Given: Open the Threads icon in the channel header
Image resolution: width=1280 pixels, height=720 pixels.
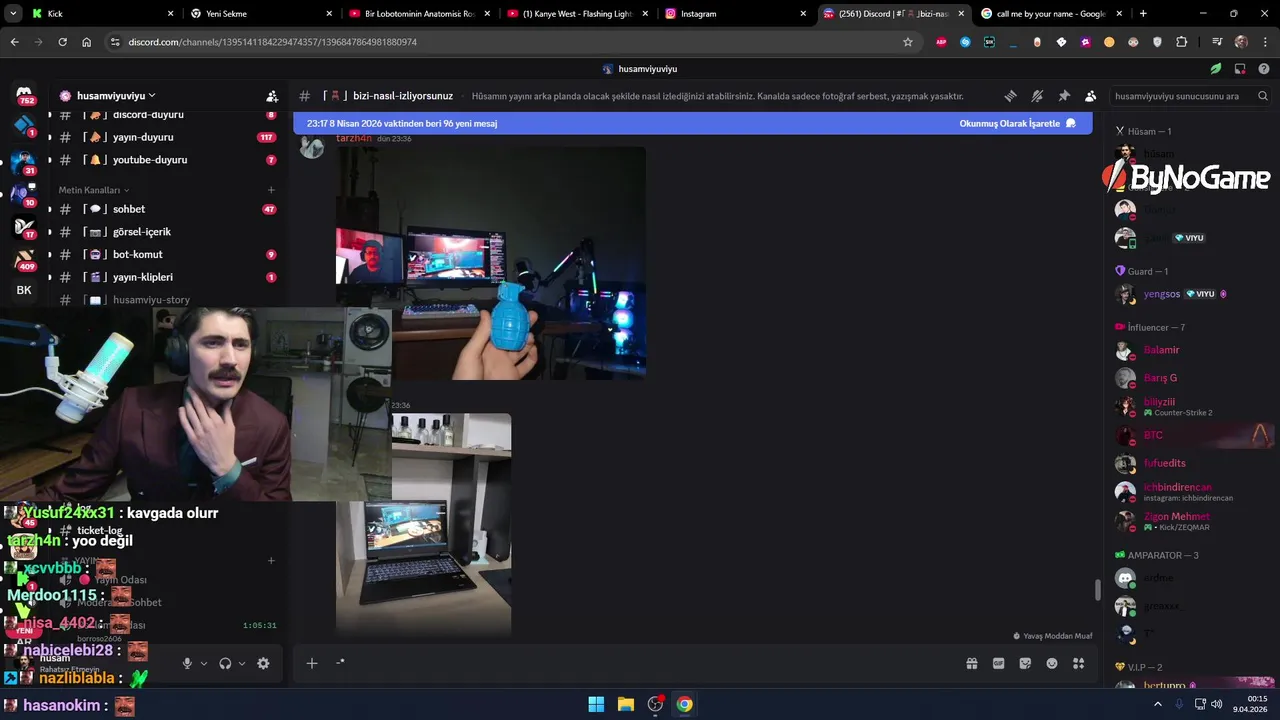Looking at the screenshot, I should tap(1011, 96).
